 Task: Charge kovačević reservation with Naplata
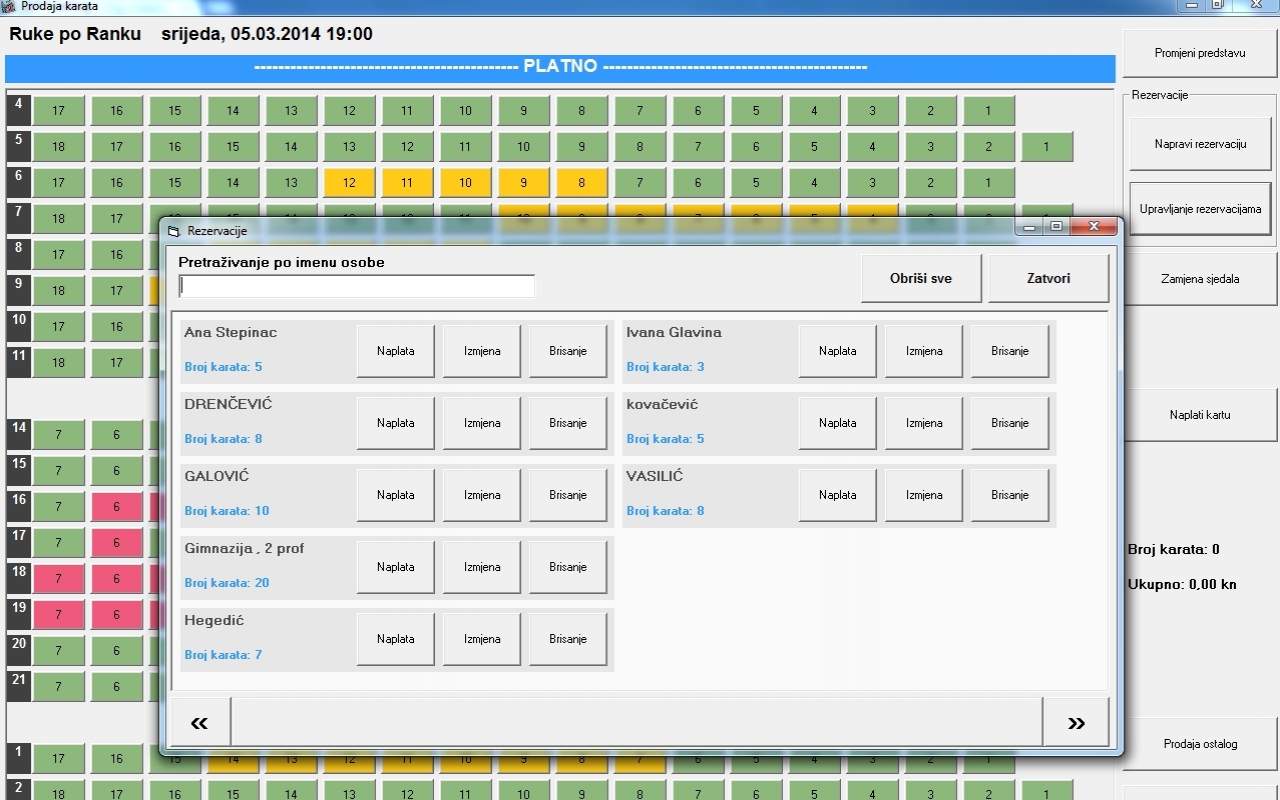click(837, 423)
